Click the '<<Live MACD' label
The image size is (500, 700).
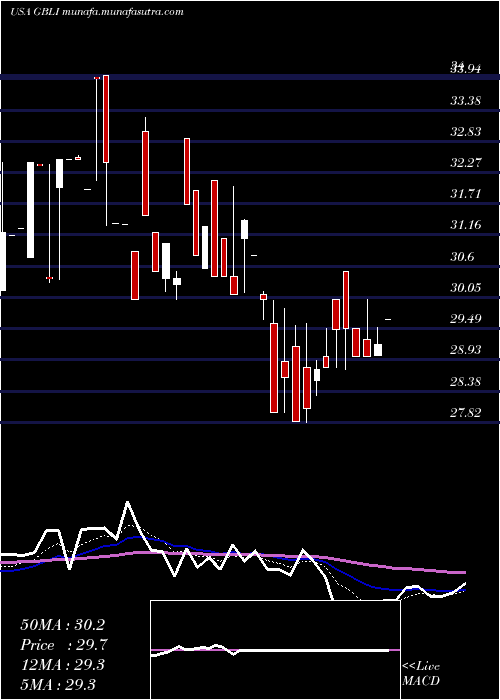tap(421, 673)
